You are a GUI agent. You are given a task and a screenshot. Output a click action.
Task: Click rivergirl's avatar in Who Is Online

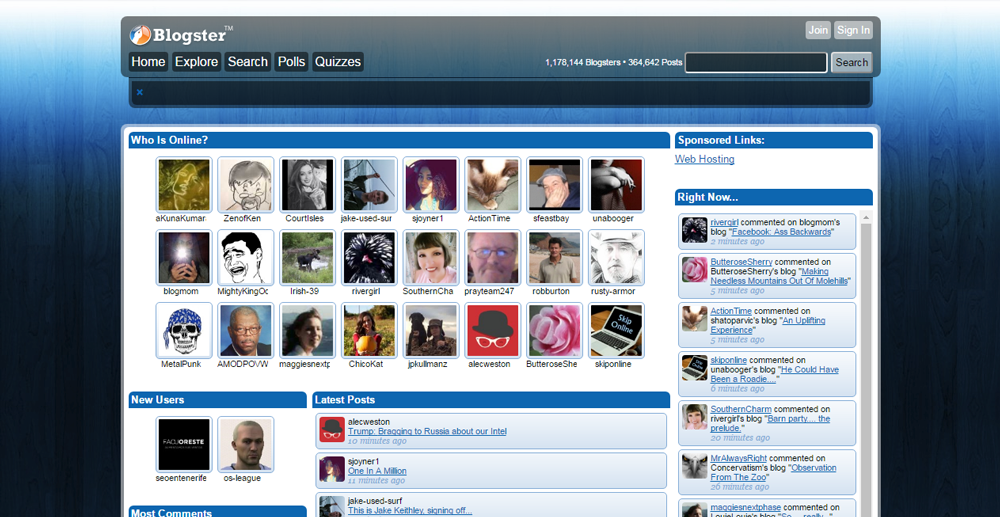tap(369, 258)
